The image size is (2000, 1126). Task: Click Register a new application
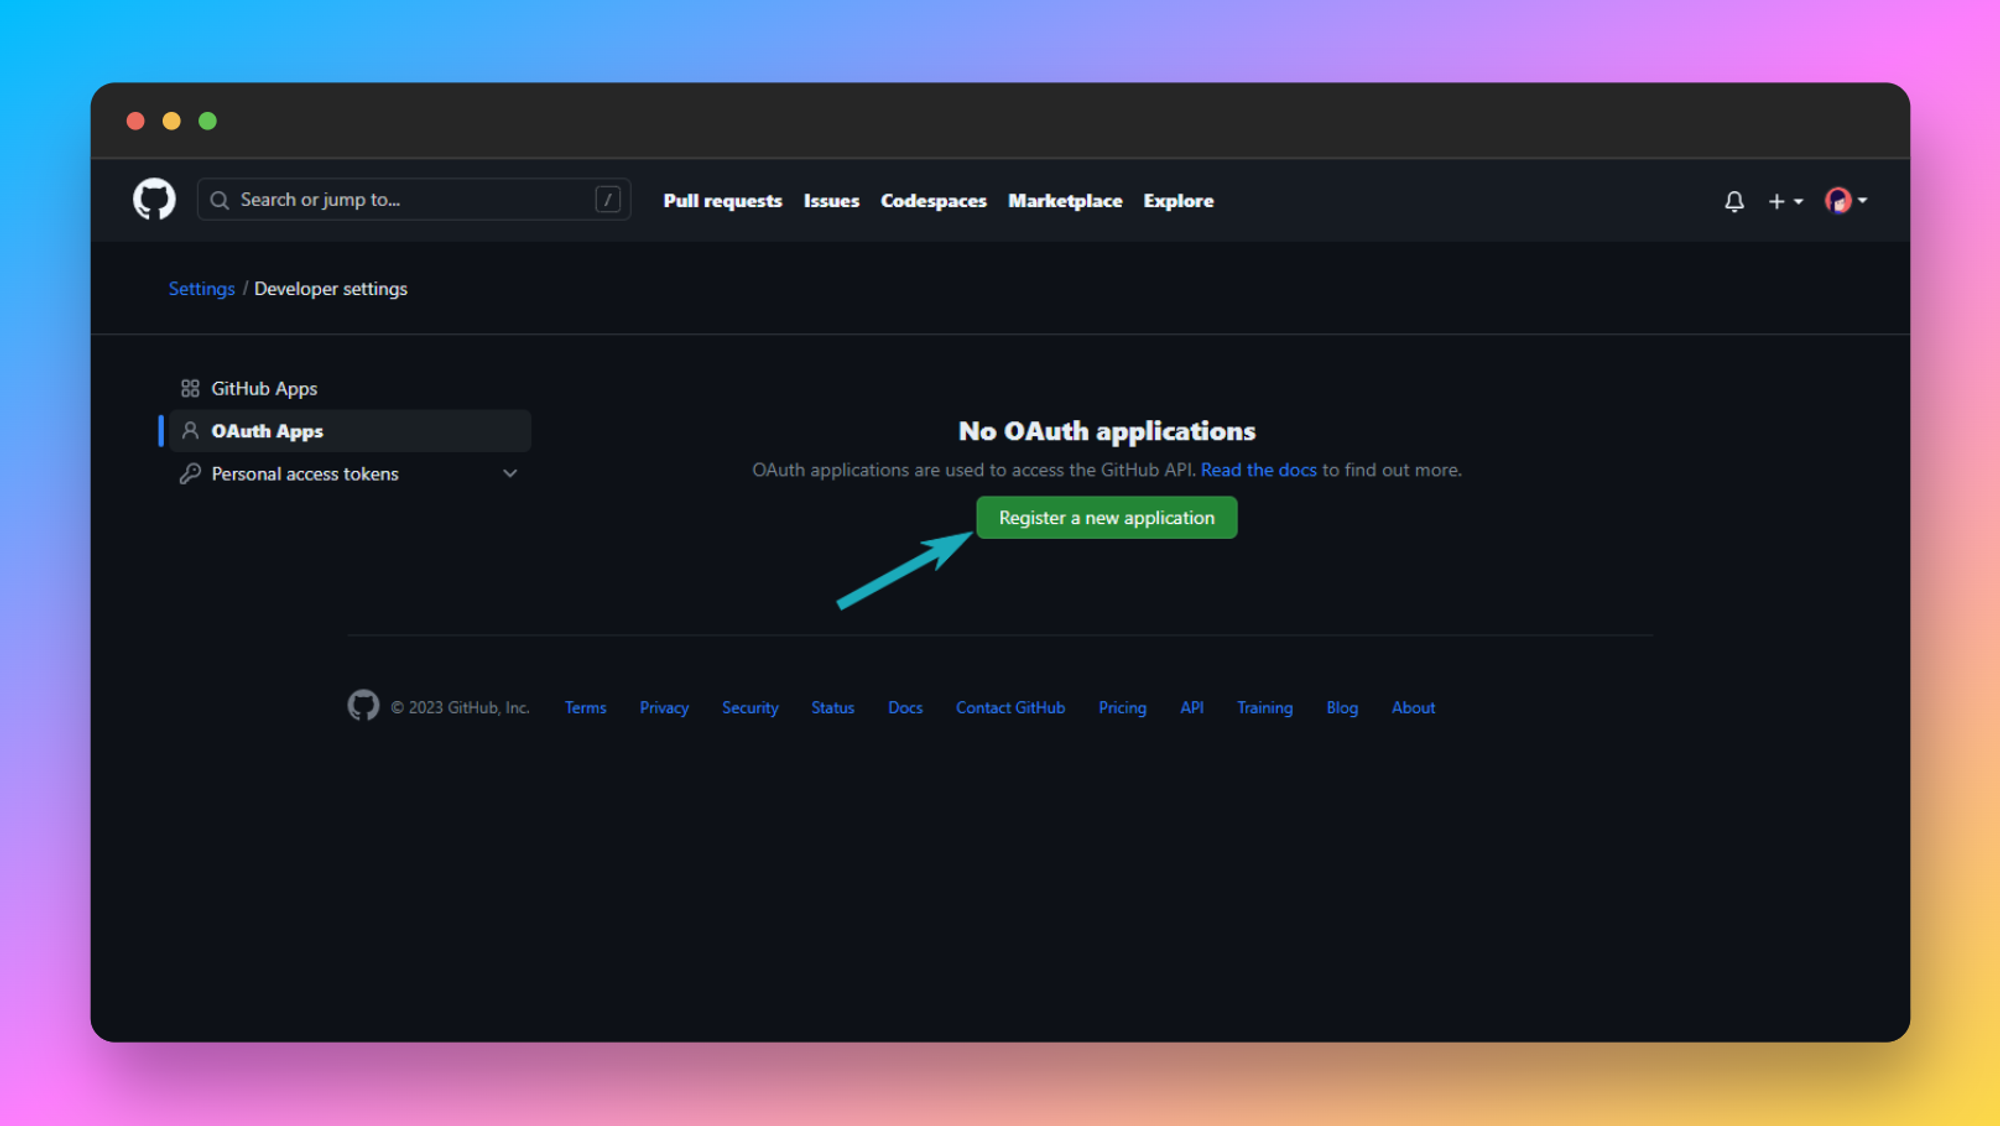coord(1106,517)
